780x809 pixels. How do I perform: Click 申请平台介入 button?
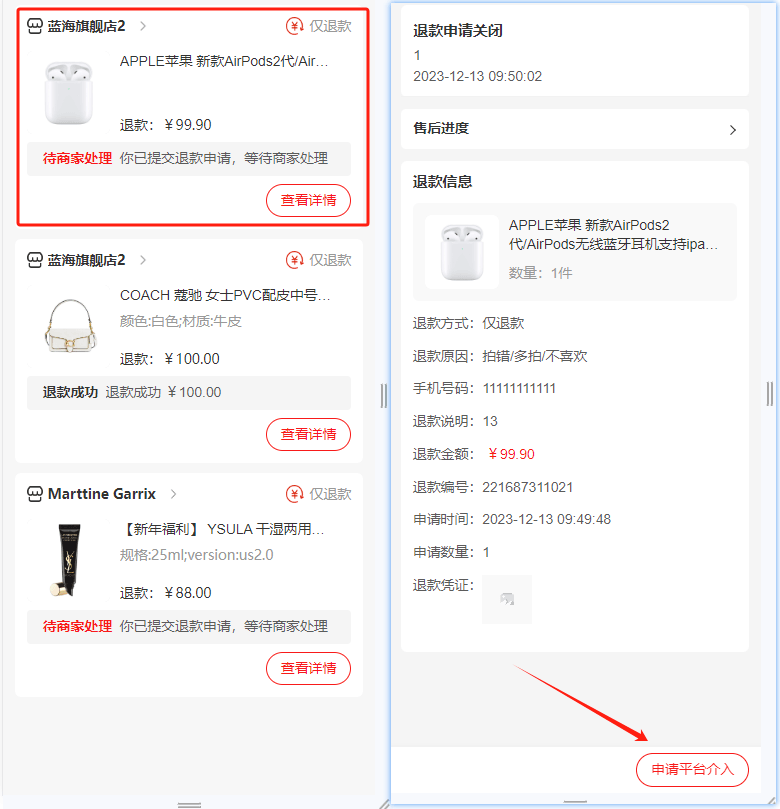click(692, 769)
